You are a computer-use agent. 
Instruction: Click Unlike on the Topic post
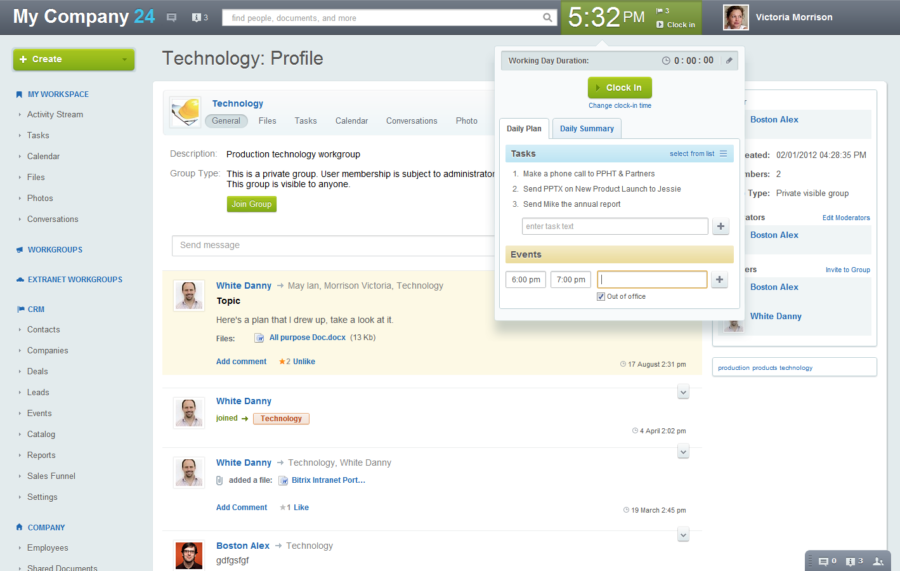[x=304, y=362]
